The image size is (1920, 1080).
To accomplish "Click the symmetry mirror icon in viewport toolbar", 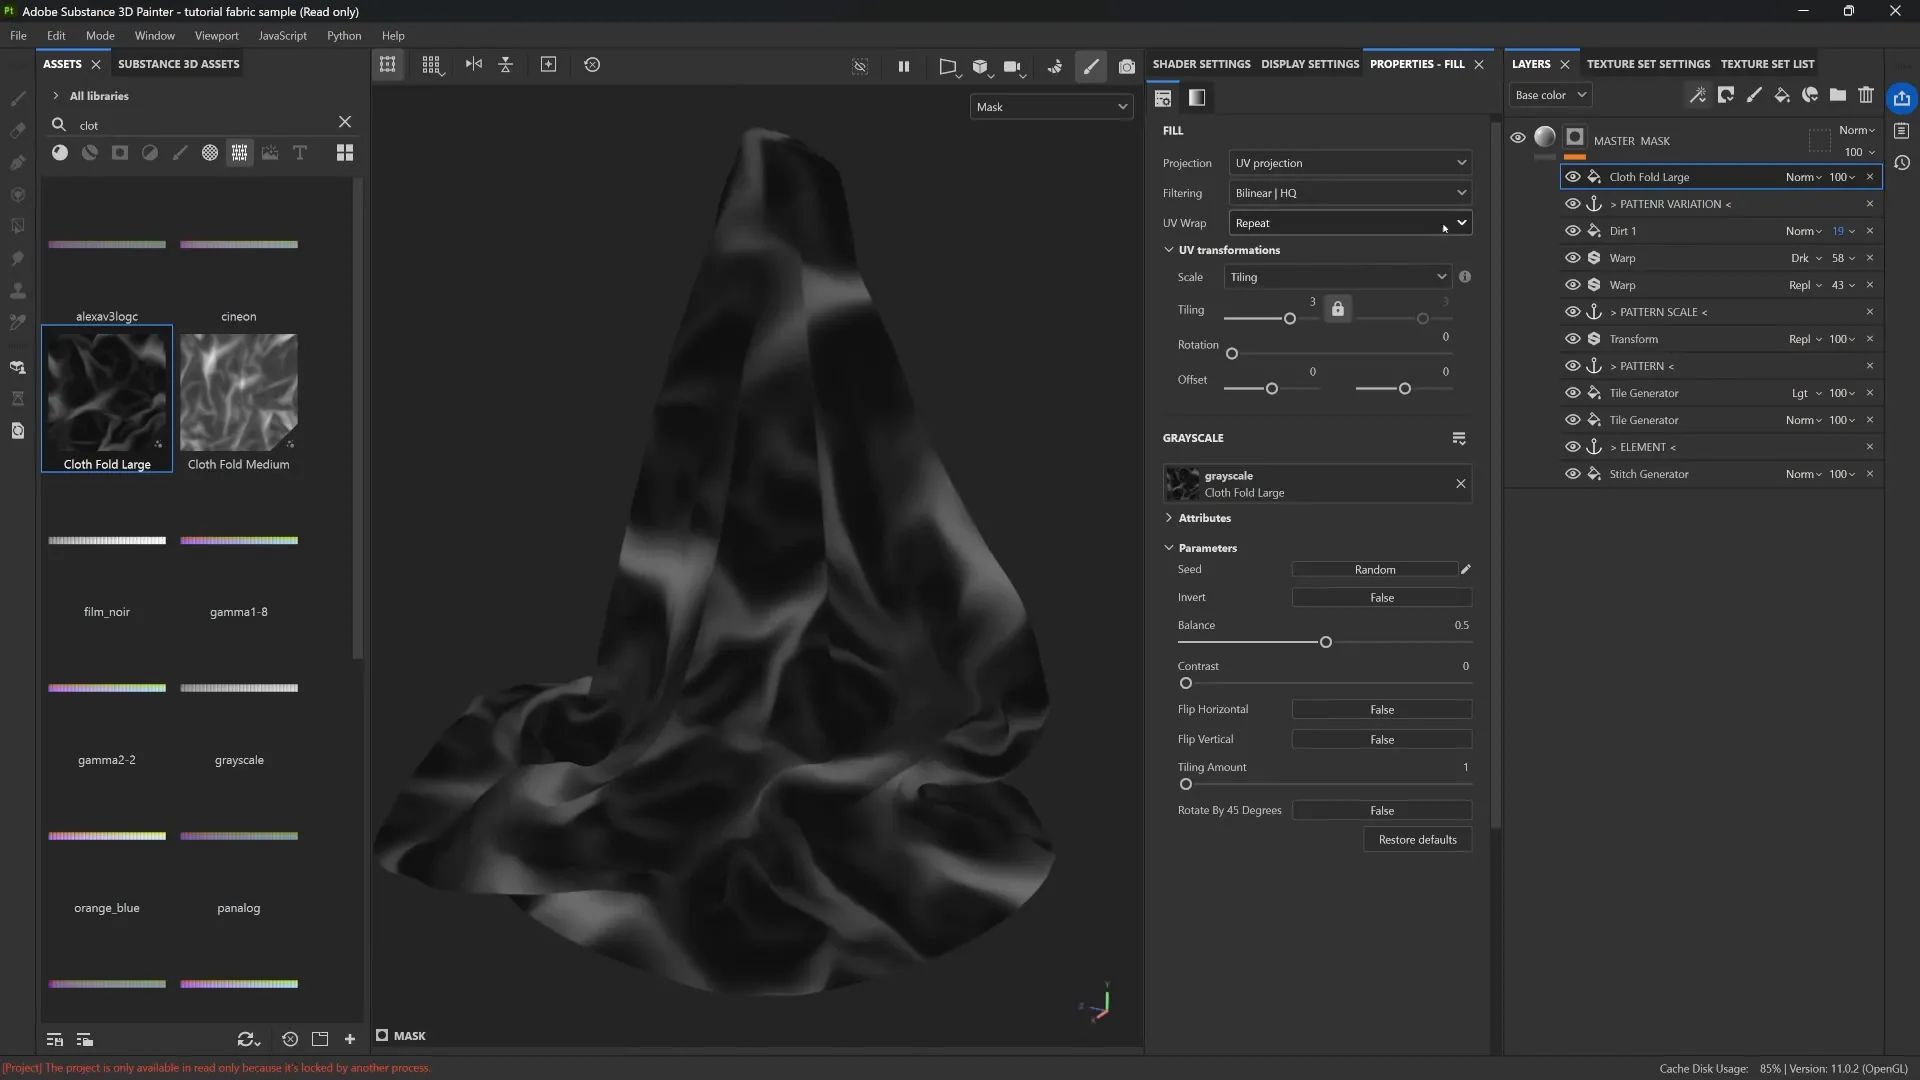I will tap(474, 64).
